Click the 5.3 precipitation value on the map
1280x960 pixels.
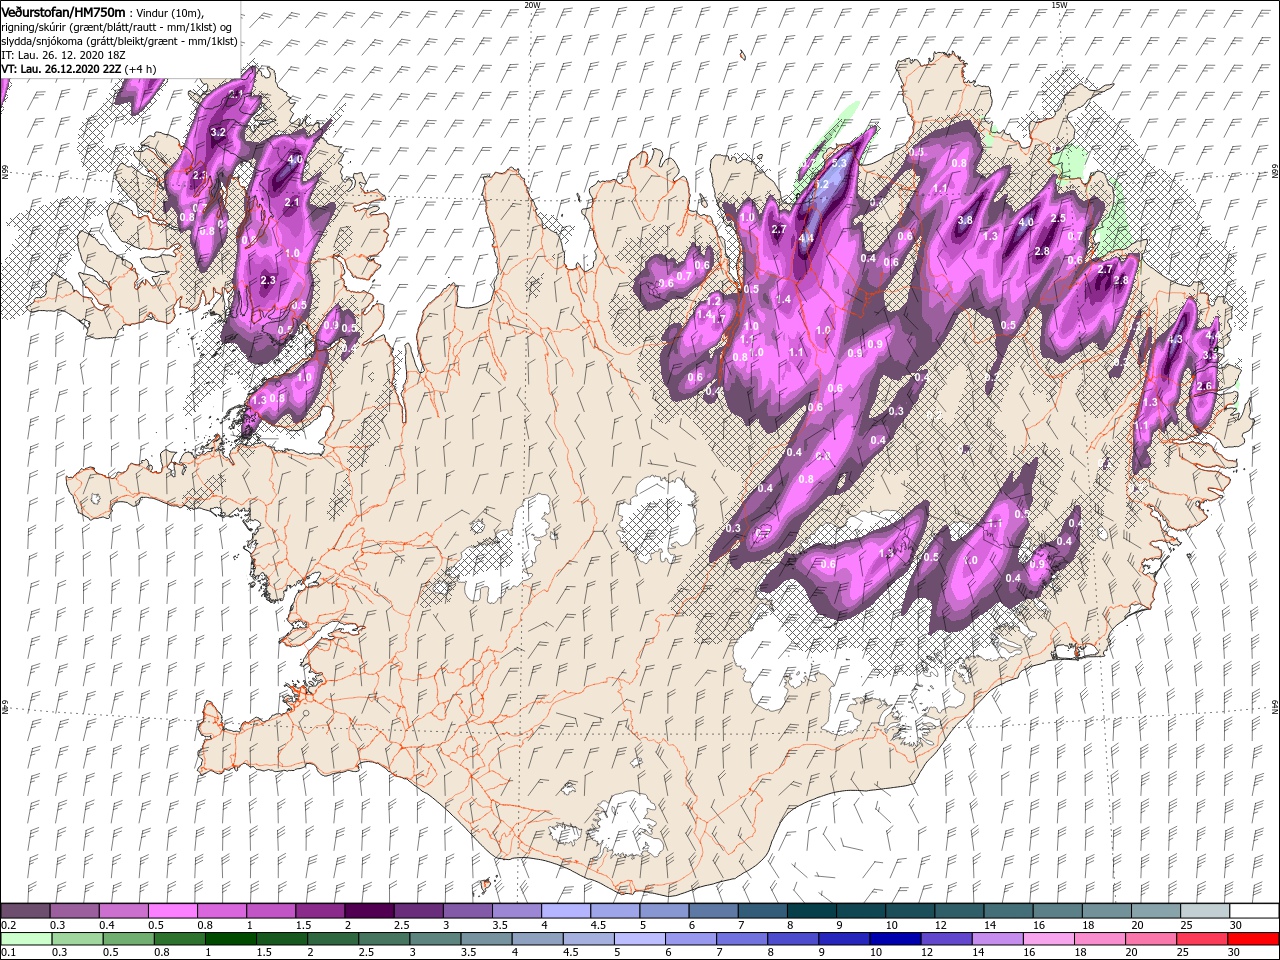pos(839,163)
